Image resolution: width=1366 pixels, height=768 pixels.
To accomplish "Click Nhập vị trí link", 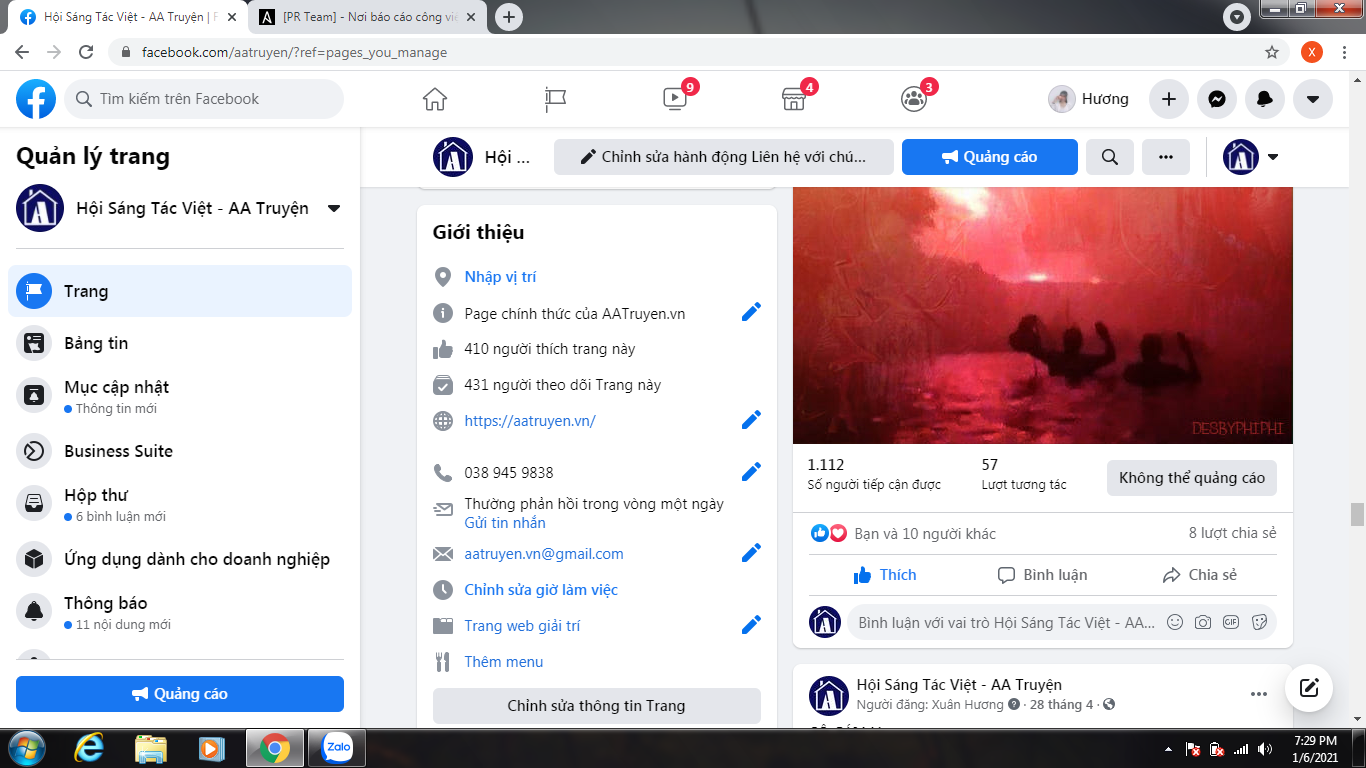I will click(x=500, y=277).
